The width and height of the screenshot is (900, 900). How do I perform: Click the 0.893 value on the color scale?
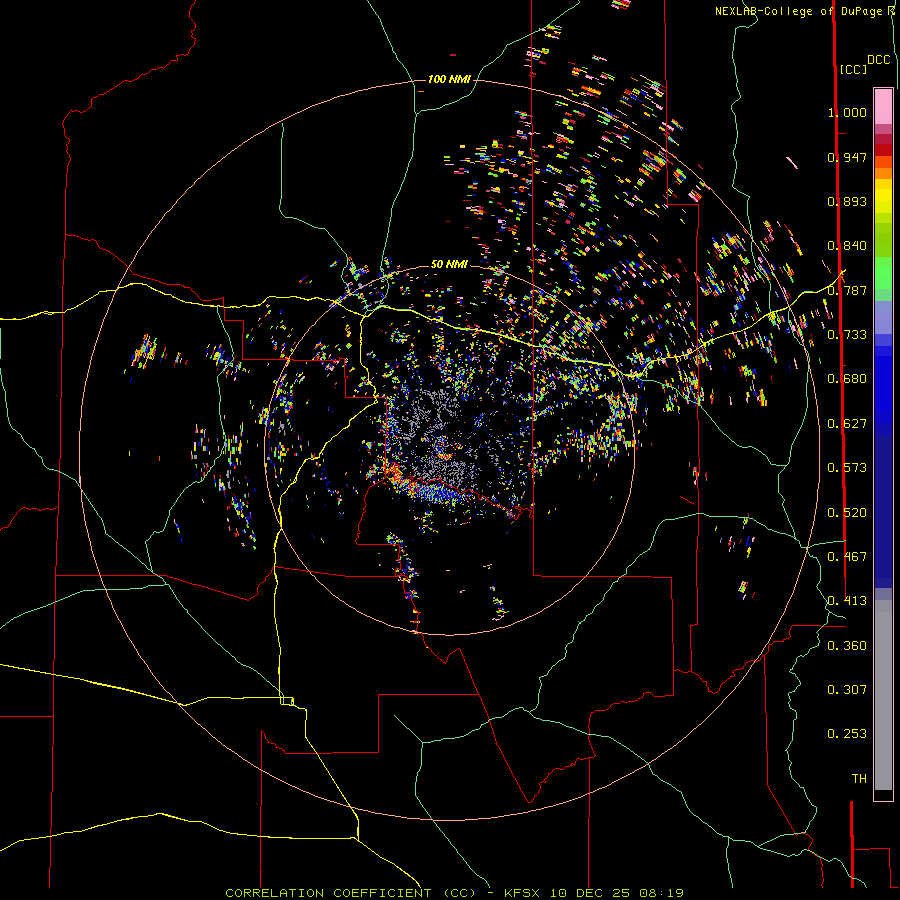[x=847, y=201]
